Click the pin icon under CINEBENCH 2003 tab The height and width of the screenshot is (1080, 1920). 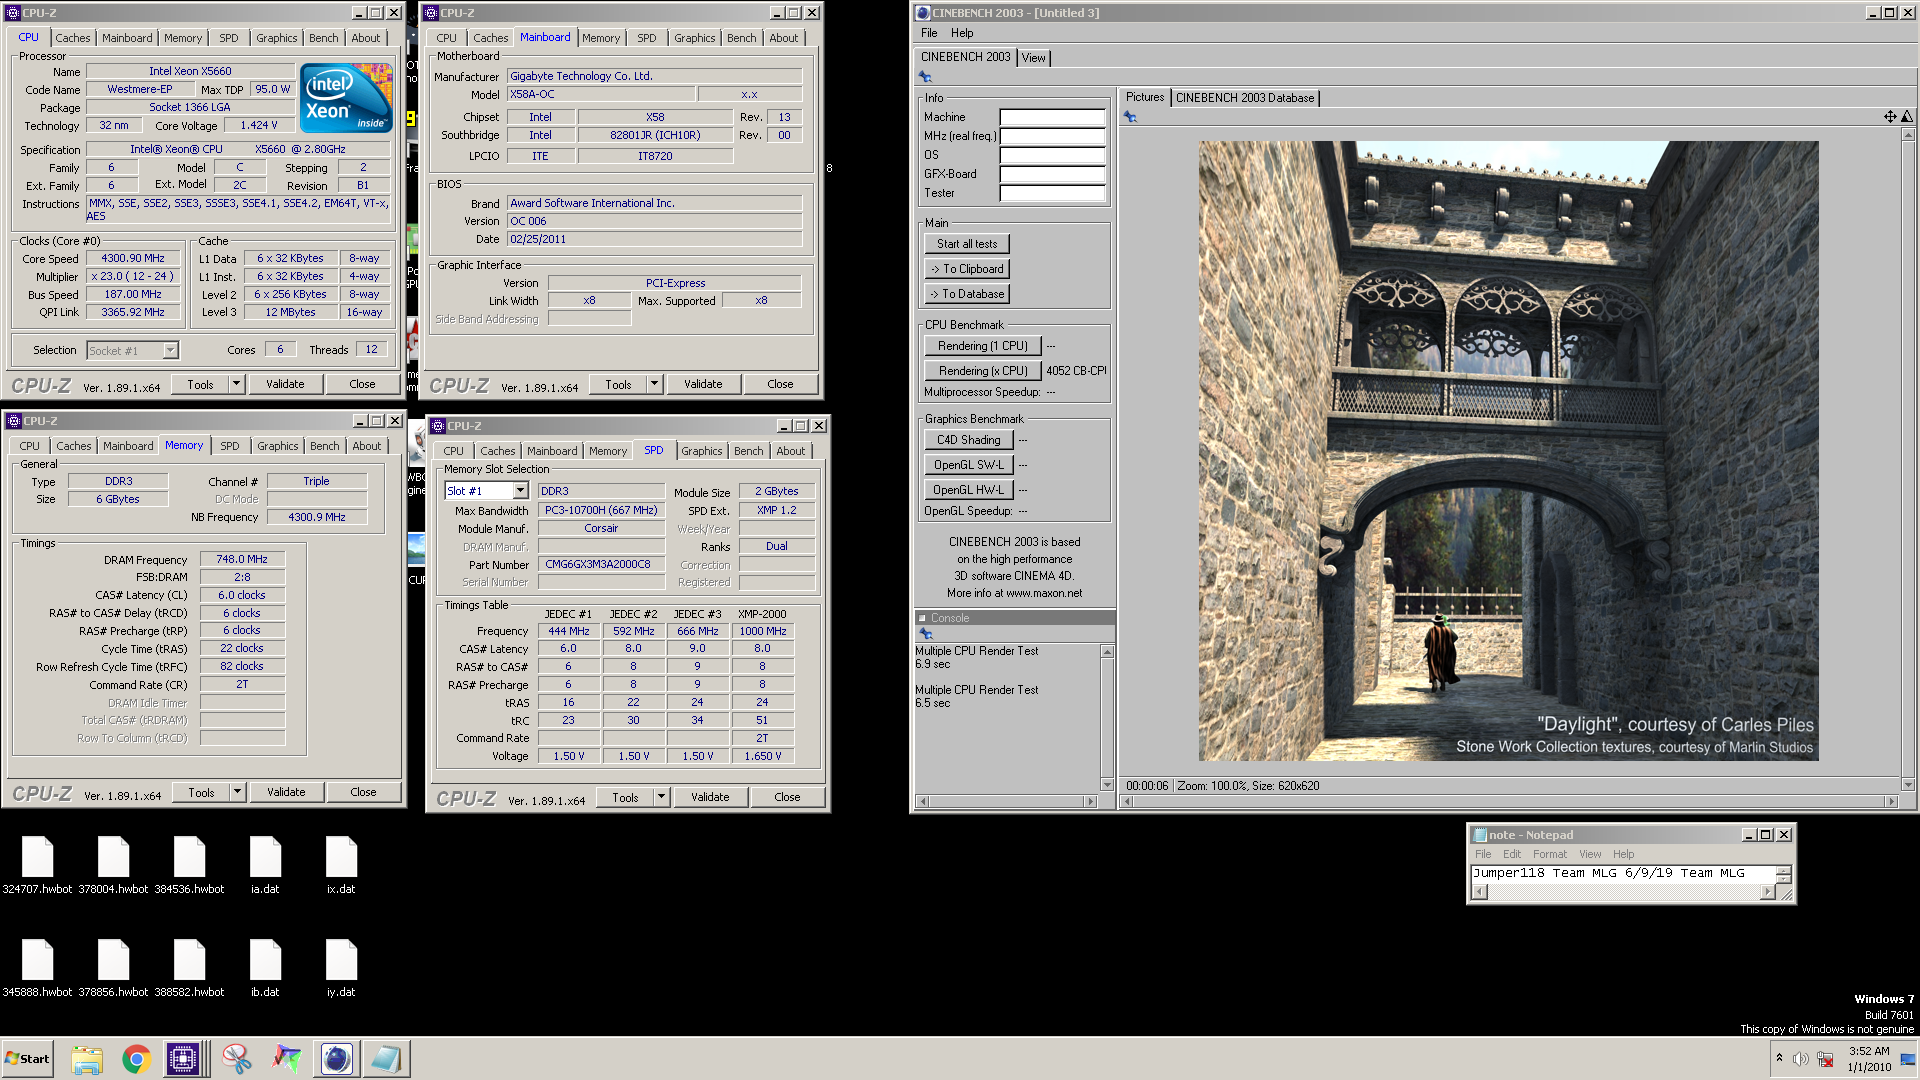(x=926, y=77)
